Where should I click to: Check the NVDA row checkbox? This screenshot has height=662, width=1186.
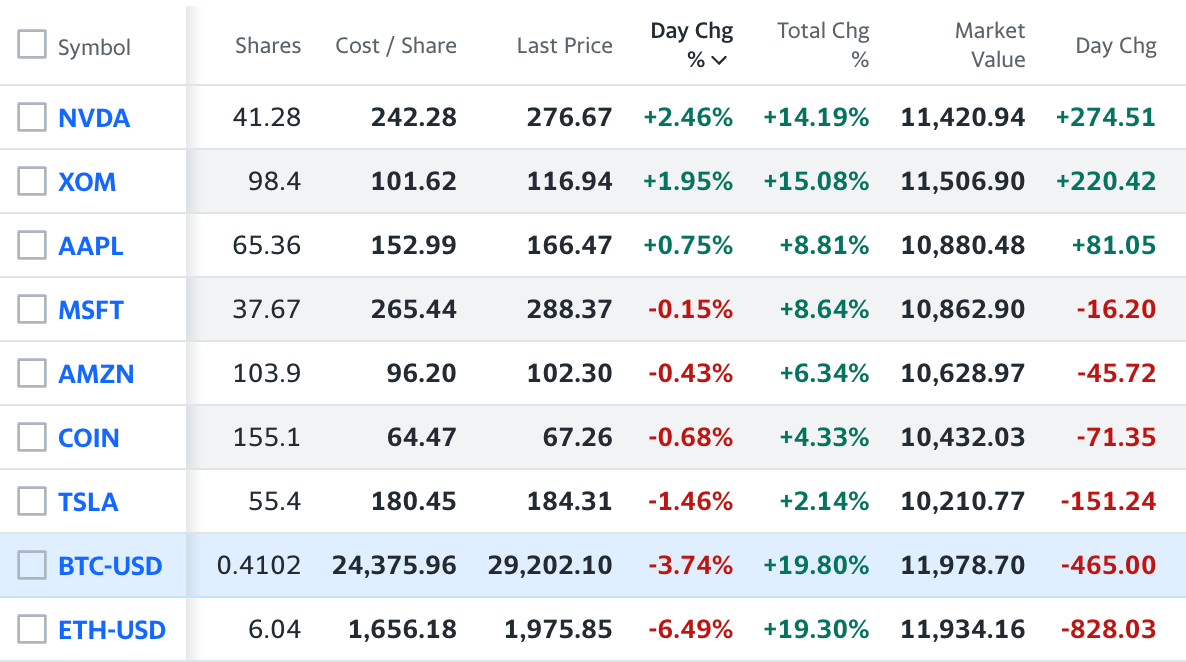click(x=32, y=118)
